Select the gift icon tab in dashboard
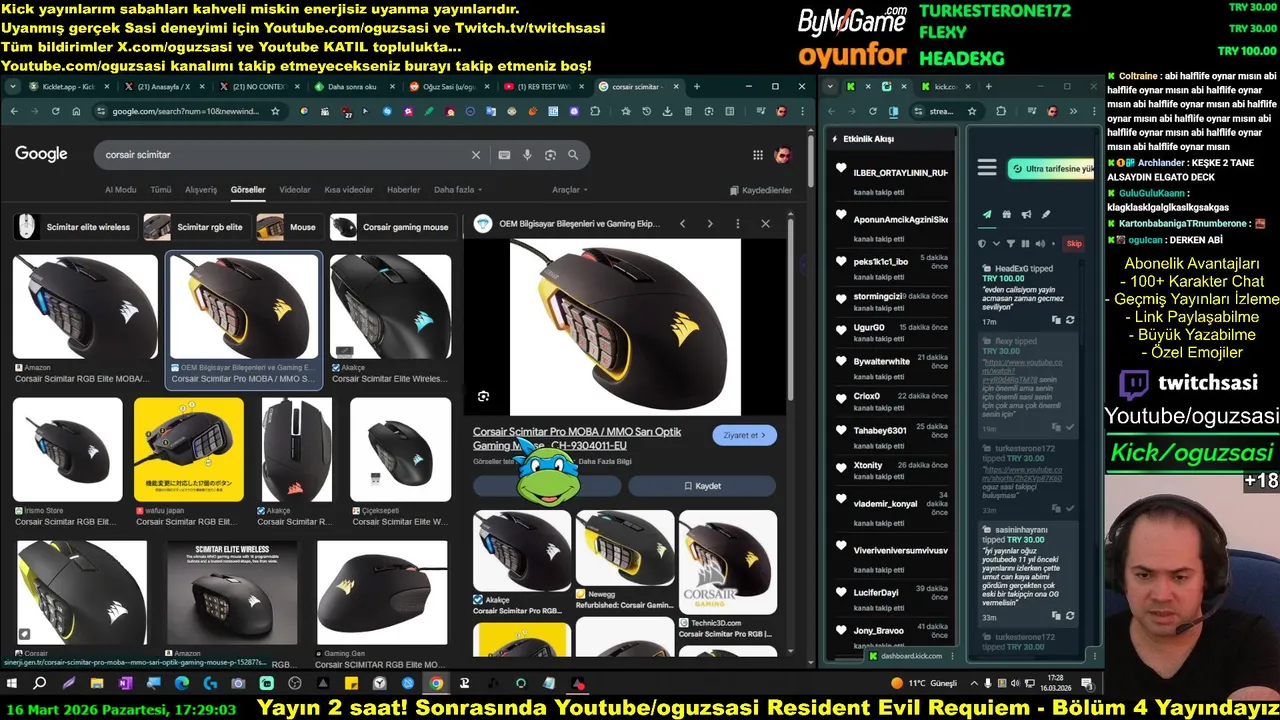Screen dimensions: 1280x720 1007,214
